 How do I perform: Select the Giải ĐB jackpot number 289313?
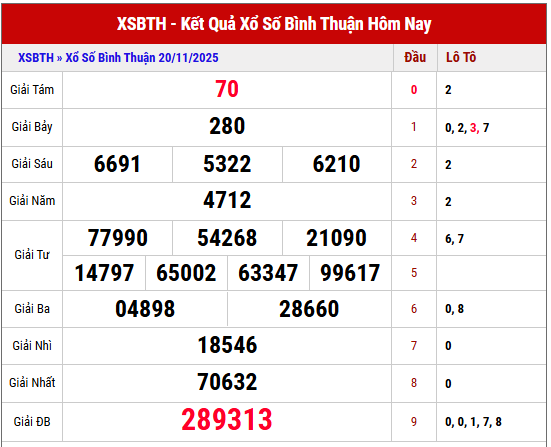227,420
